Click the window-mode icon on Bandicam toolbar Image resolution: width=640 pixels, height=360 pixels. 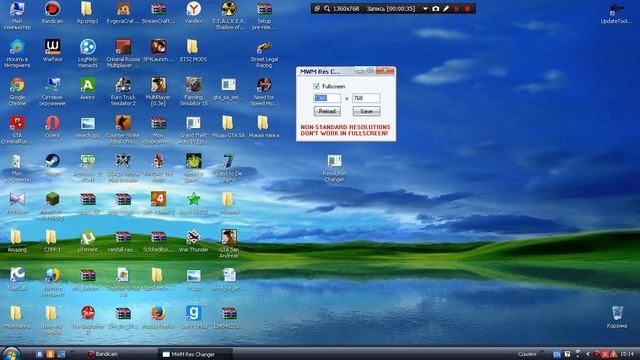317,9
